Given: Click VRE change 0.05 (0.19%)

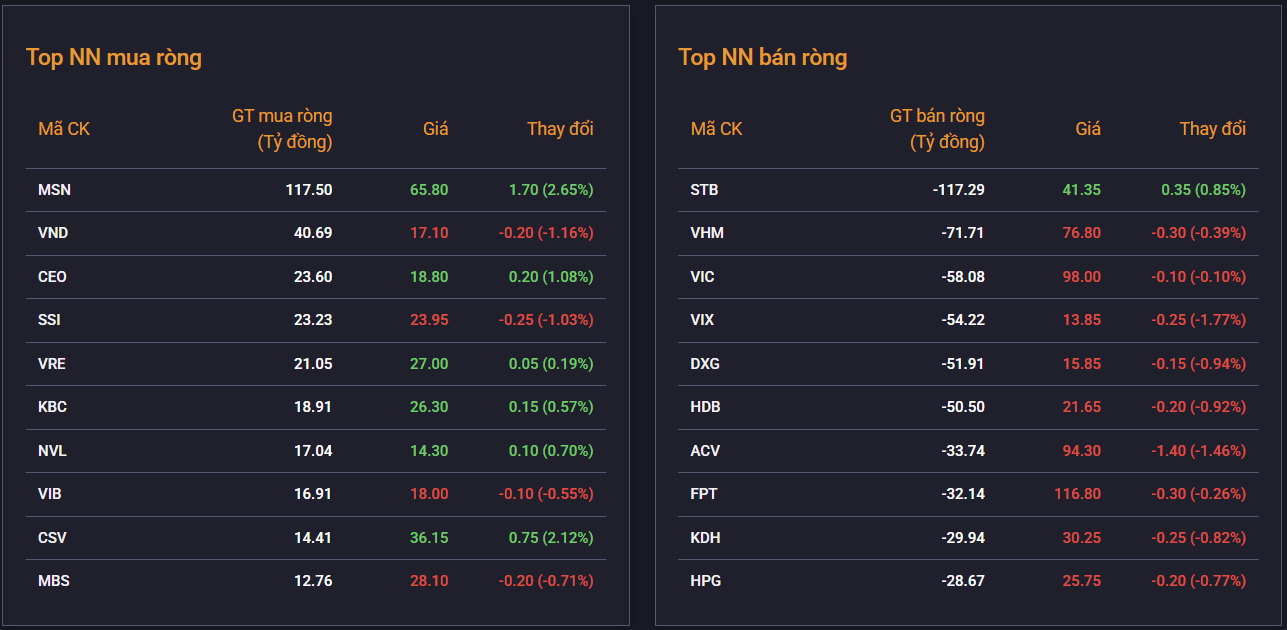Looking at the screenshot, I should 551,364.
